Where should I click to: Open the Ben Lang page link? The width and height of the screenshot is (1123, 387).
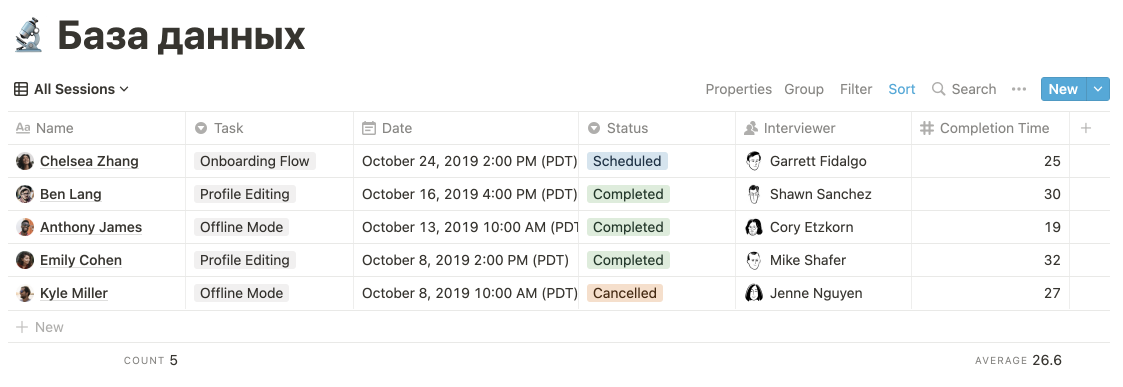70,194
